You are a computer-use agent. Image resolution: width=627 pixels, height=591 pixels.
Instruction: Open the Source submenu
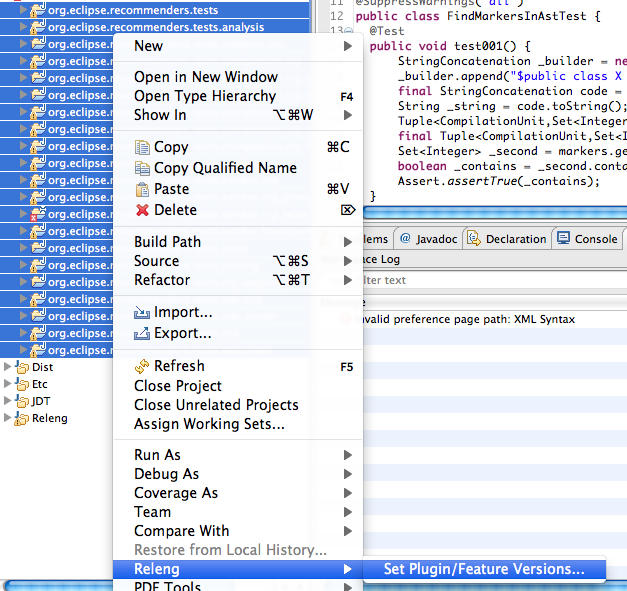[x=238, y=261]
